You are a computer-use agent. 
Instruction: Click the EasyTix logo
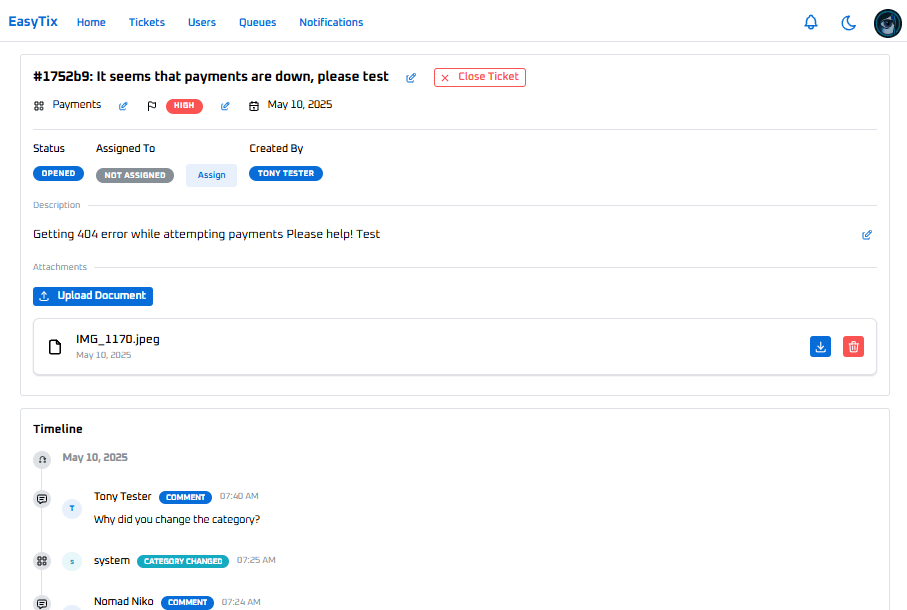[33, 22]
